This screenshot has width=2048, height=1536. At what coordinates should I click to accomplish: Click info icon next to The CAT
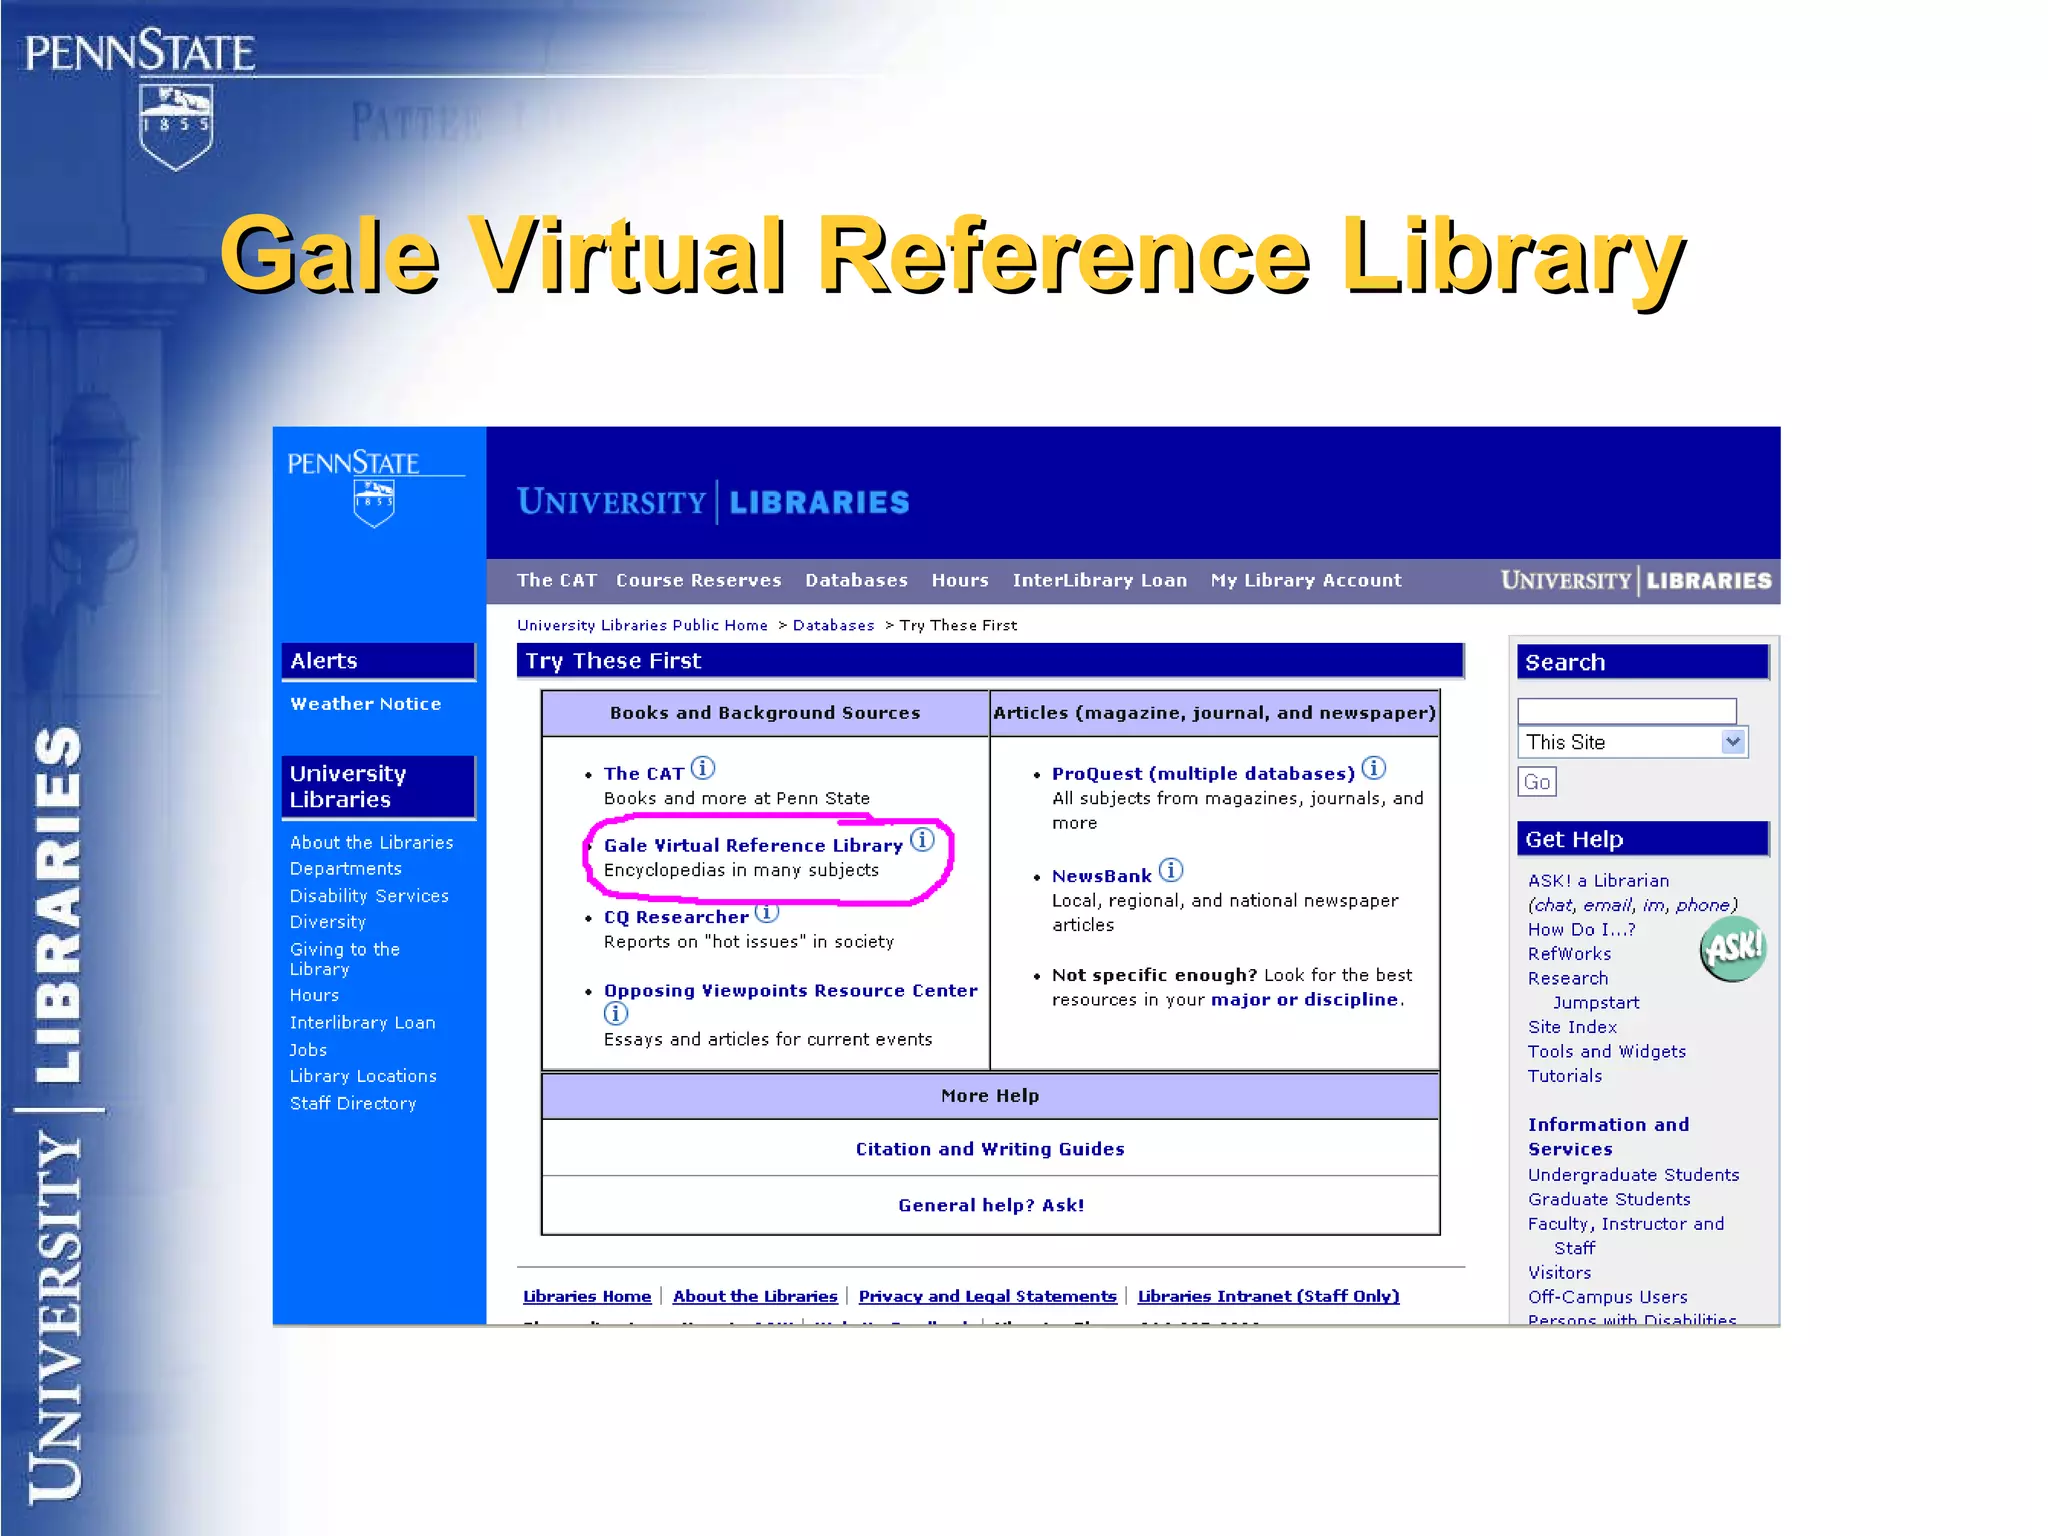point(703,768)
